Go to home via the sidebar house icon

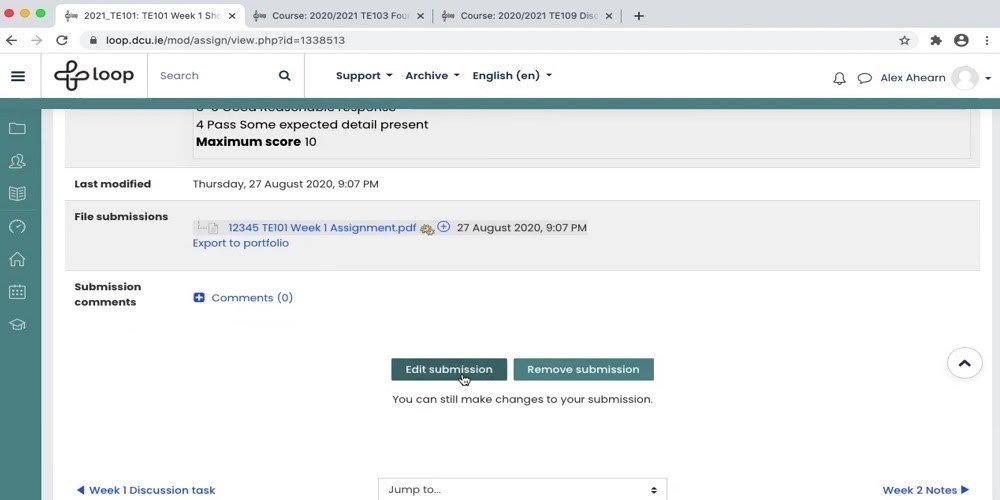pyautogui.click(x=17, y=259)
